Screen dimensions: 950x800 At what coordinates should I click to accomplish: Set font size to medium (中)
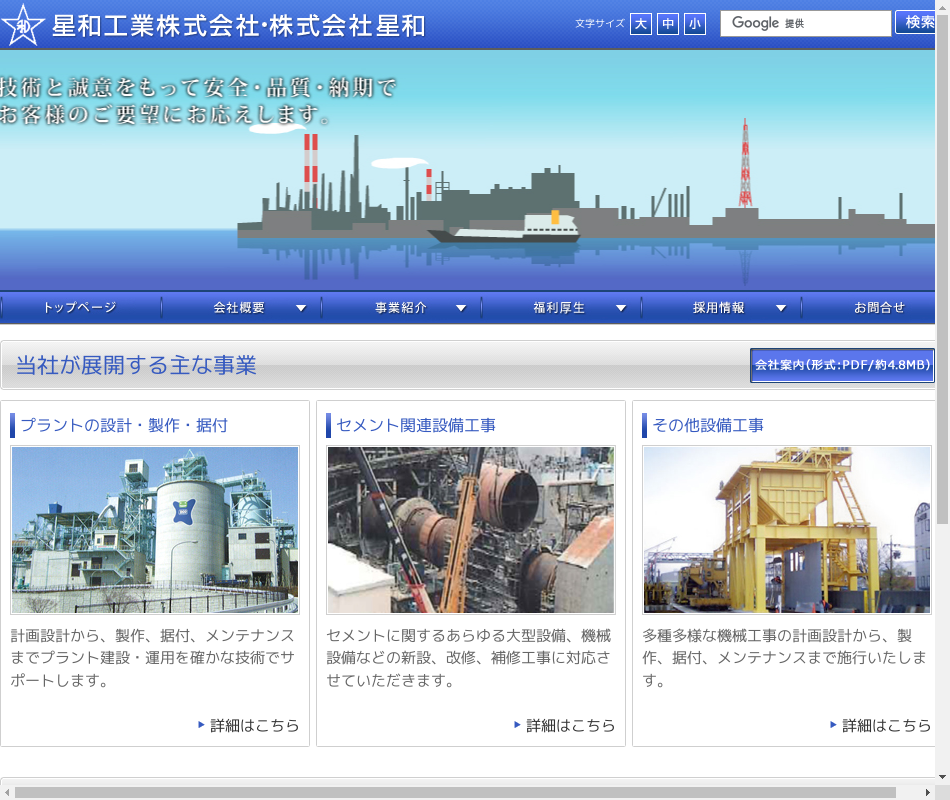[x=668, y=24]
